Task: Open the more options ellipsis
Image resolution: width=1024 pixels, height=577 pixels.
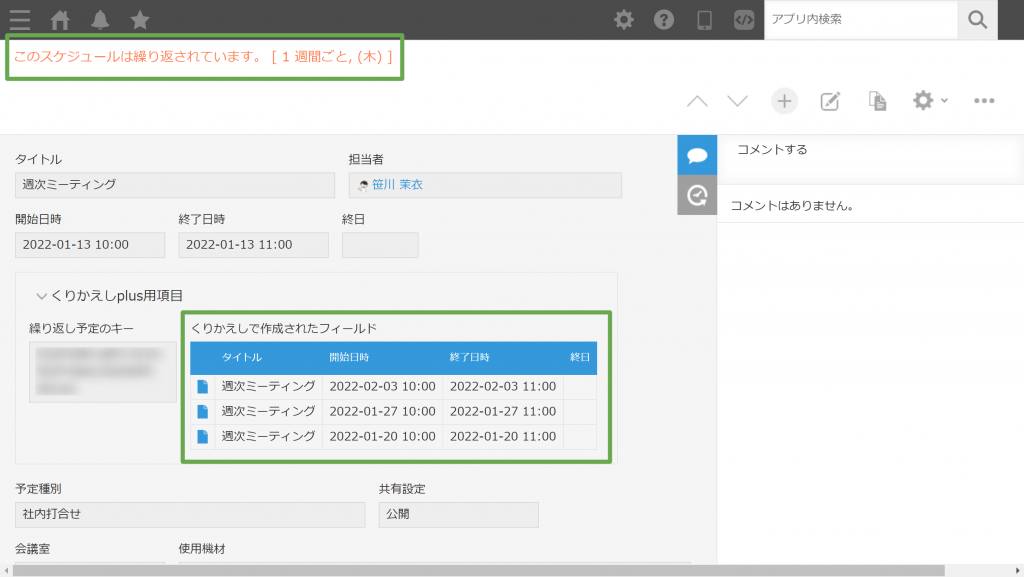Action: (984, 101)
